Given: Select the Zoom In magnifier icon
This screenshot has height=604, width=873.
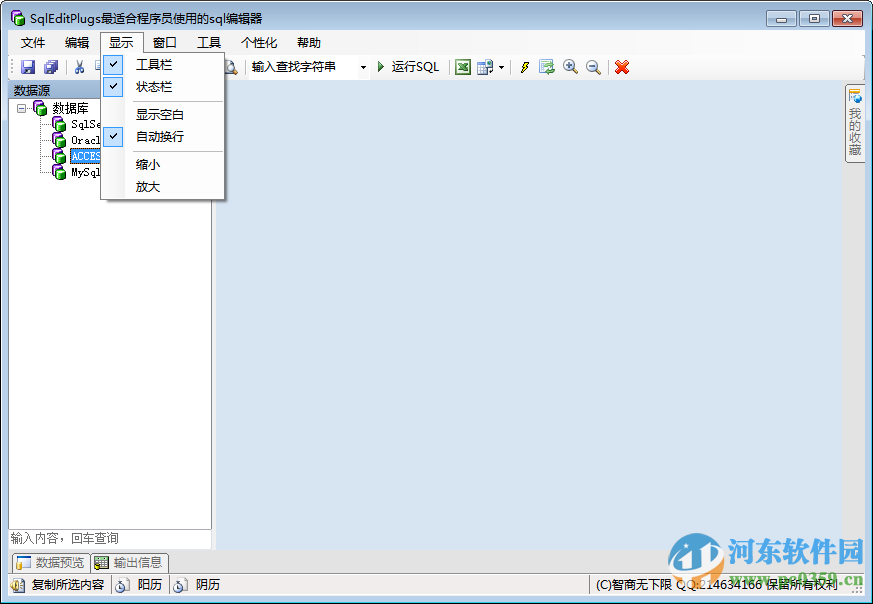Looking at the screenshot, I should click(x=570, y=67).
